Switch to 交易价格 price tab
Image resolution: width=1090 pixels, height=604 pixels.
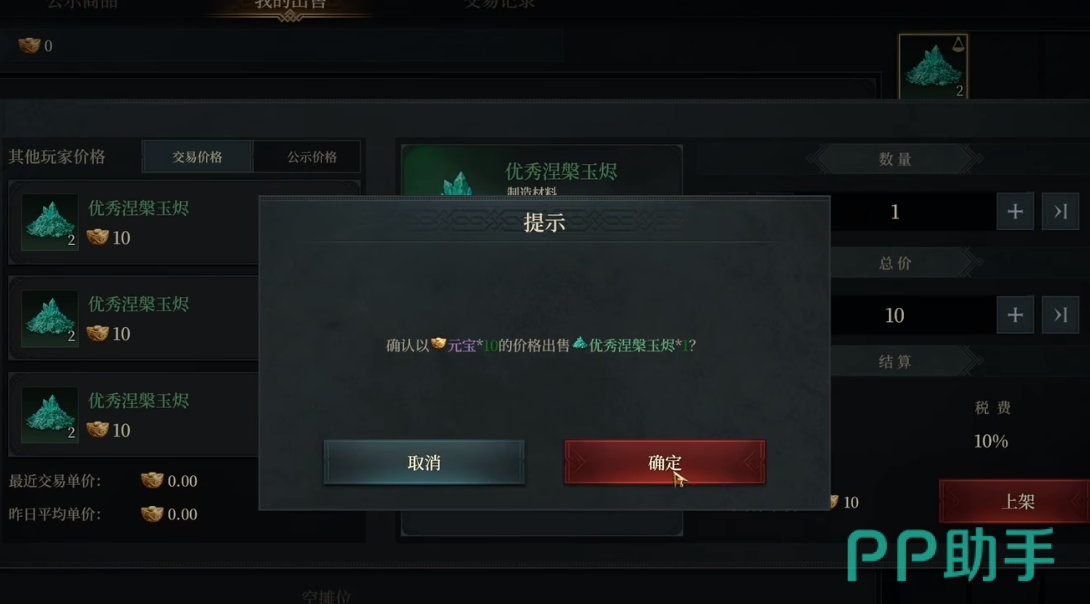197,157
